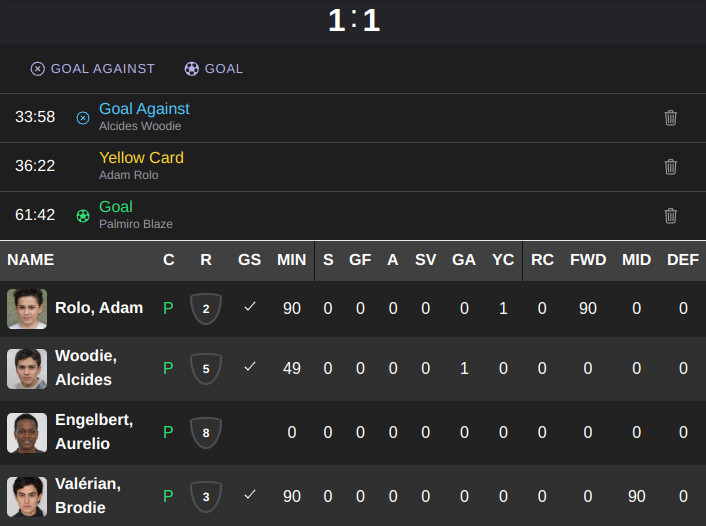
Task: Click Adam Rolo's P status in C column
Action: [168, 308]
